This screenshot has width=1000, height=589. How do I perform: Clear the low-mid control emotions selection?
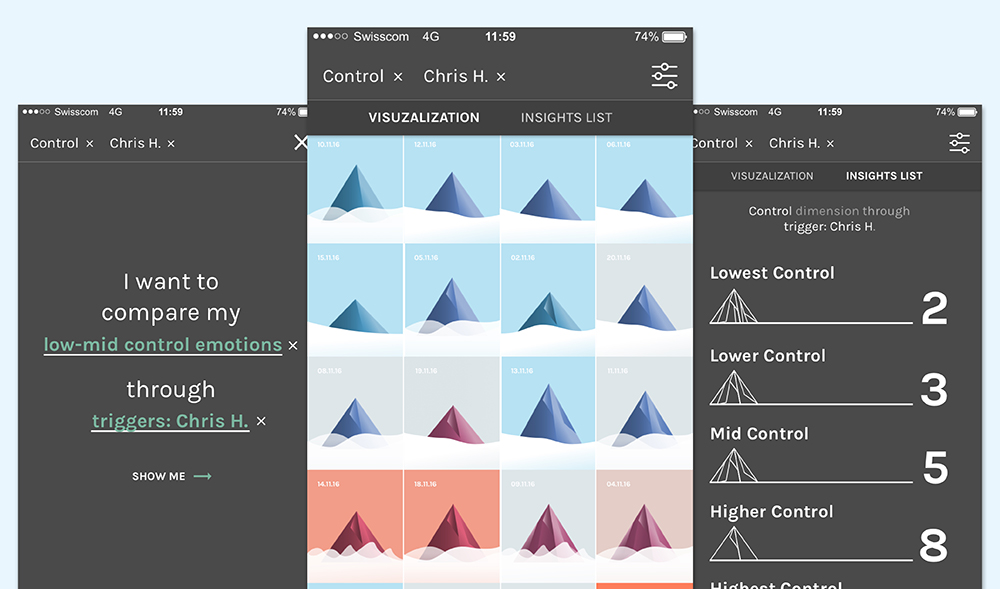[x=293, y=345]
